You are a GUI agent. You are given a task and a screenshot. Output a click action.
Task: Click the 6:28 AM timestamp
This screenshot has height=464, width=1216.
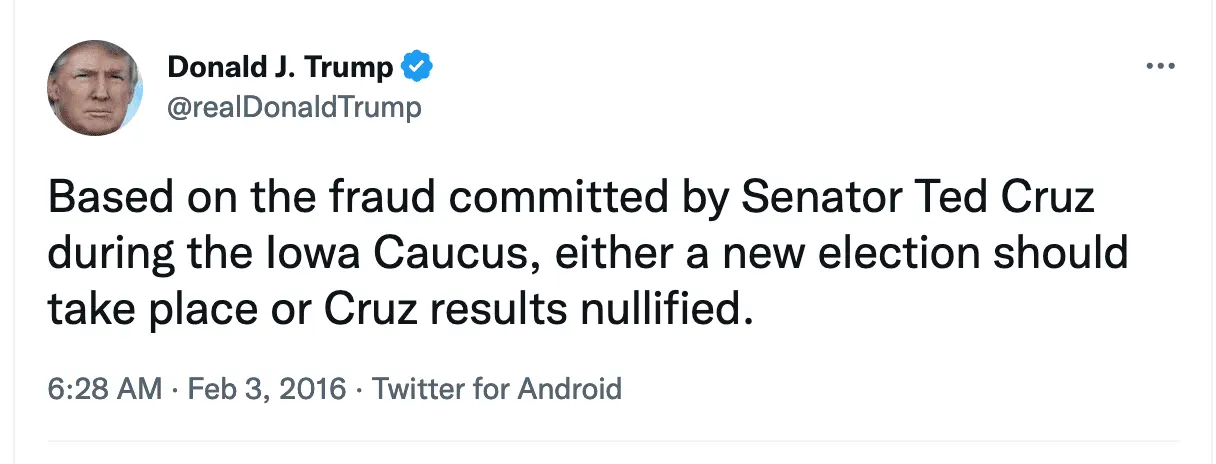104,388
